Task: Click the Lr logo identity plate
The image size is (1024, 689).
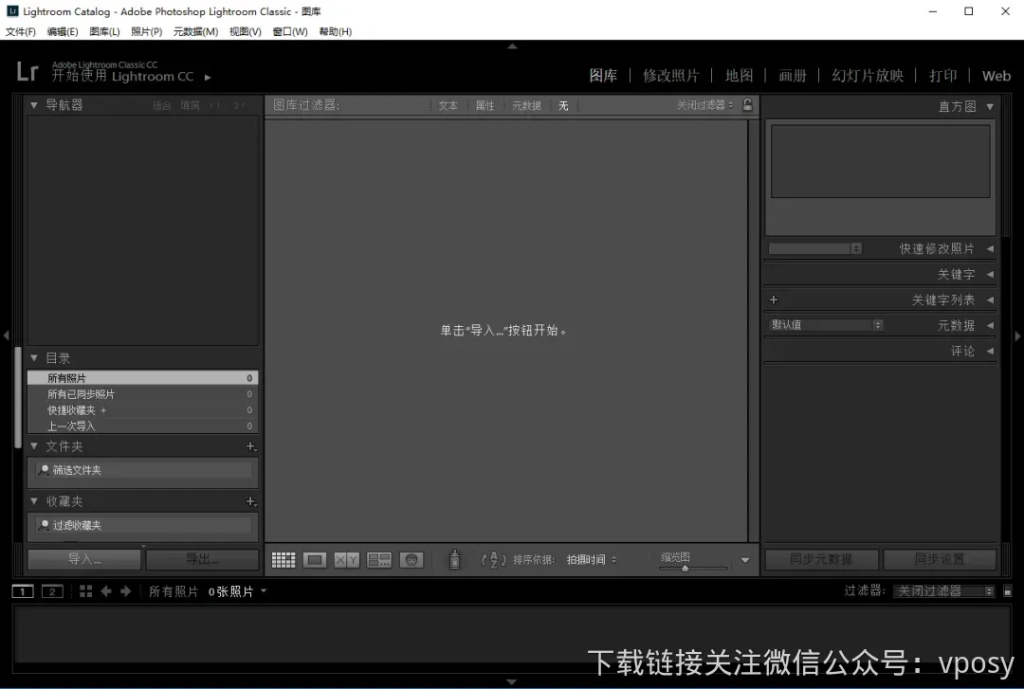Action: coord(27,71)
